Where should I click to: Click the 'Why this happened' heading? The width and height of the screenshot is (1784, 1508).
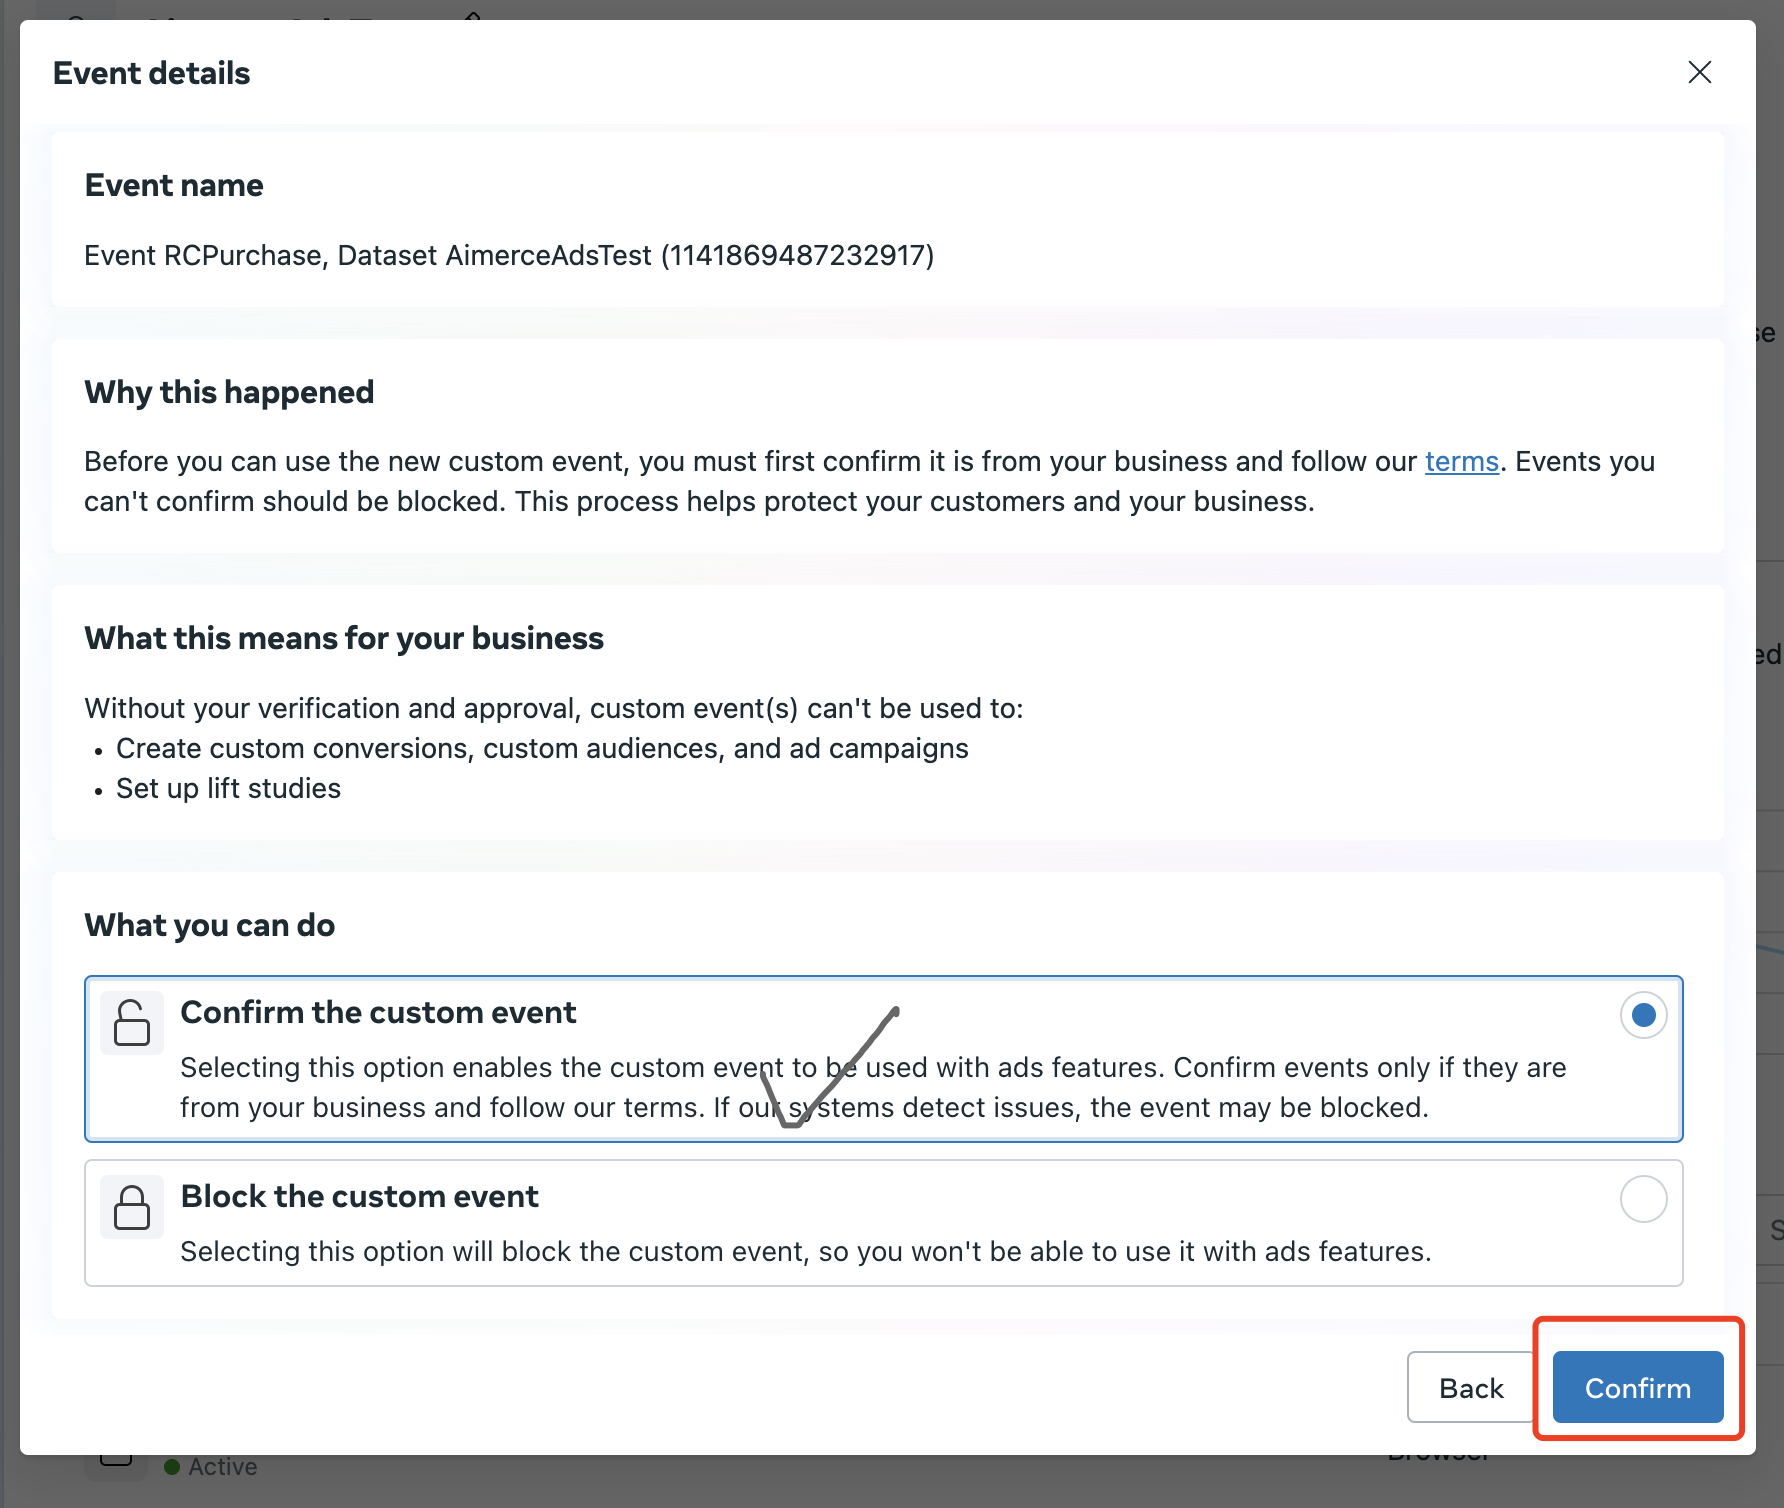coord(229,392)
